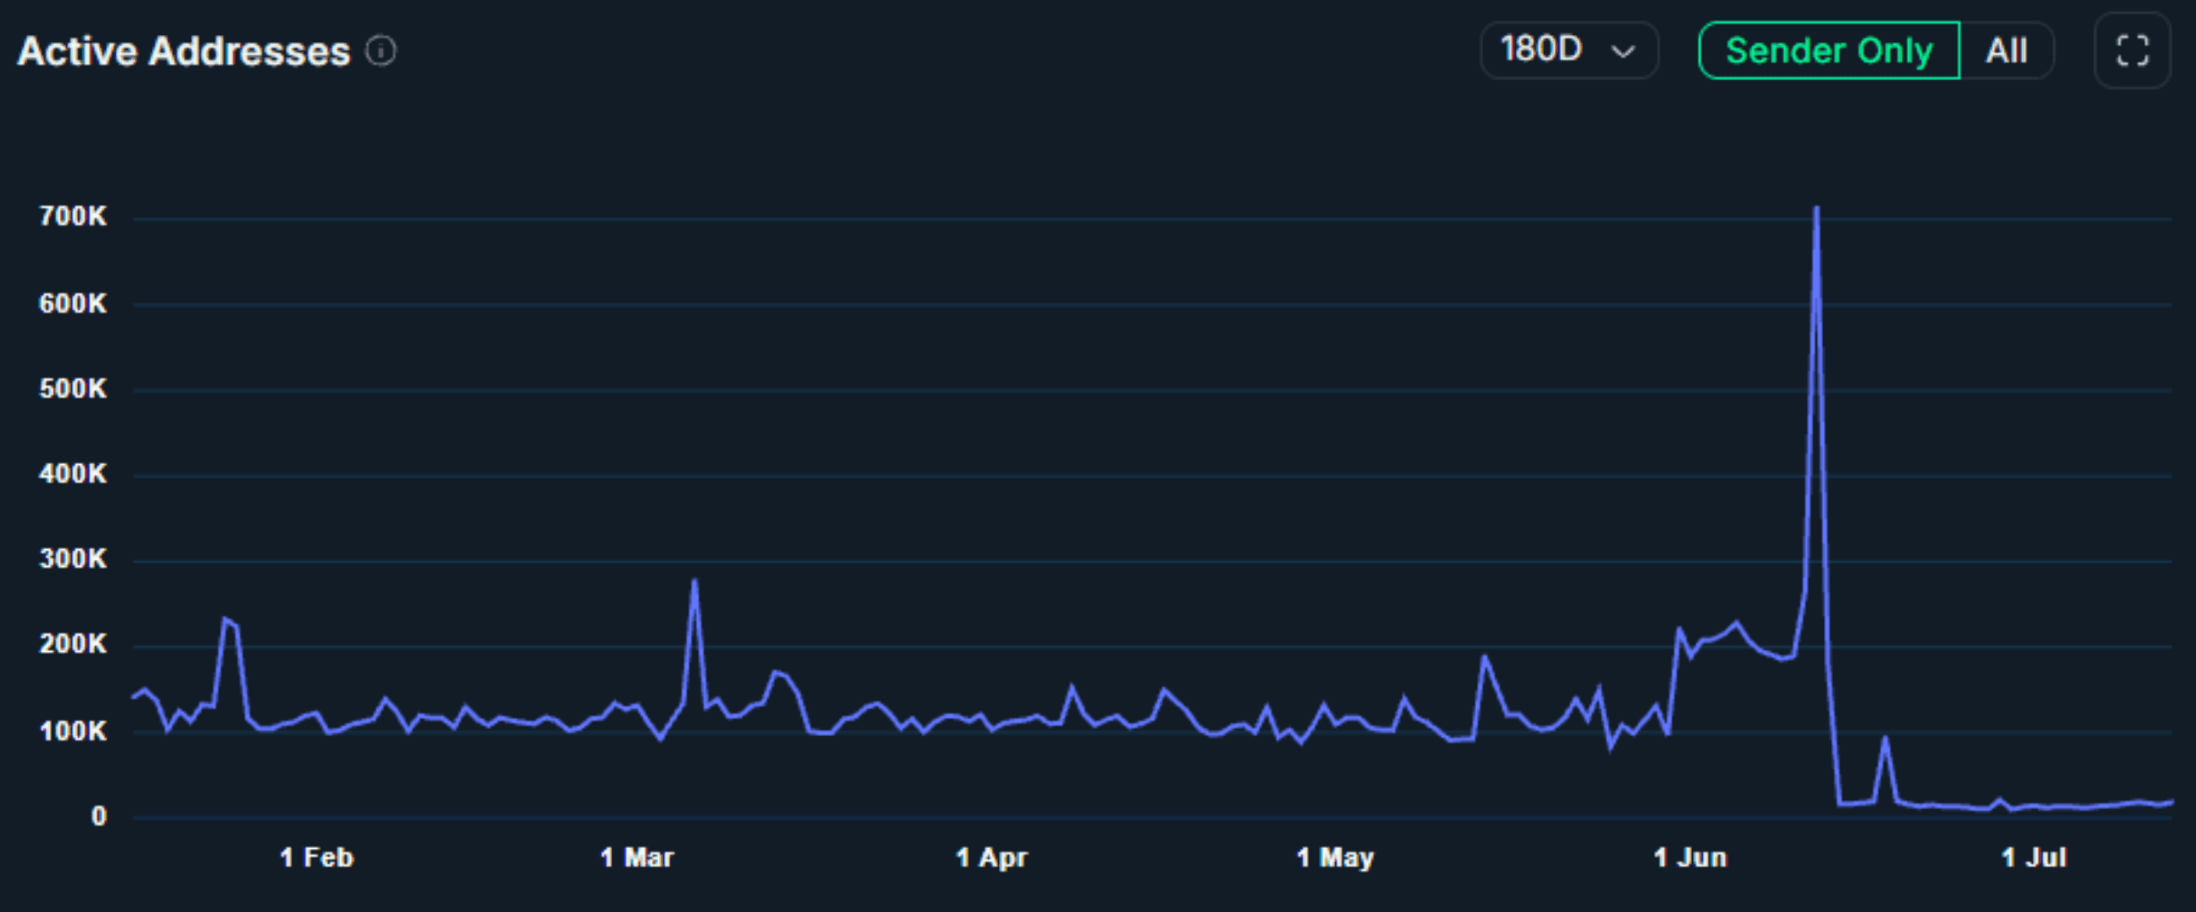2196x912 pixels.
Task: Switch to the All addresses view
Action: 2006,51
